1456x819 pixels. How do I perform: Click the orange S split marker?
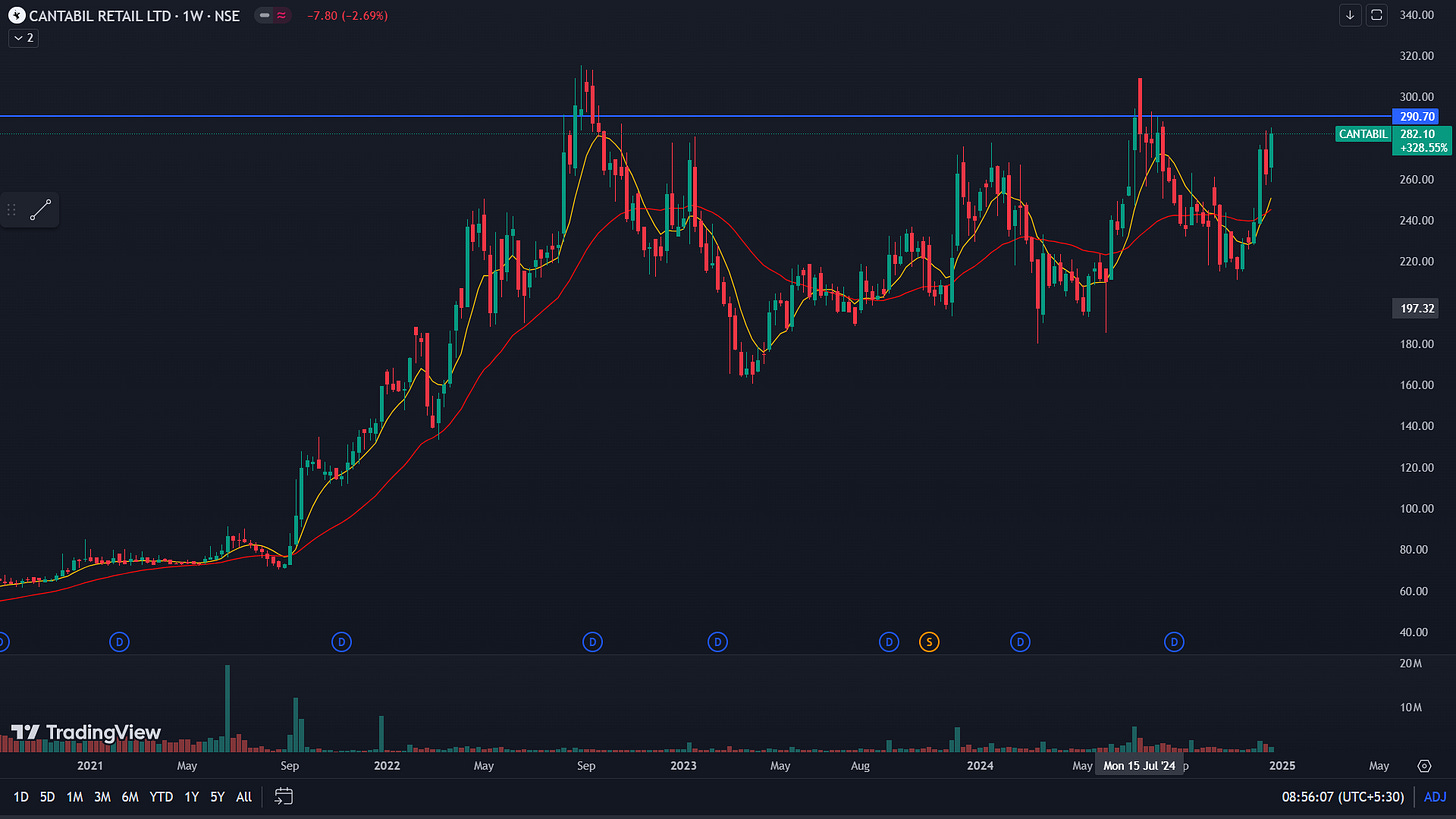[x=929, y=641]
